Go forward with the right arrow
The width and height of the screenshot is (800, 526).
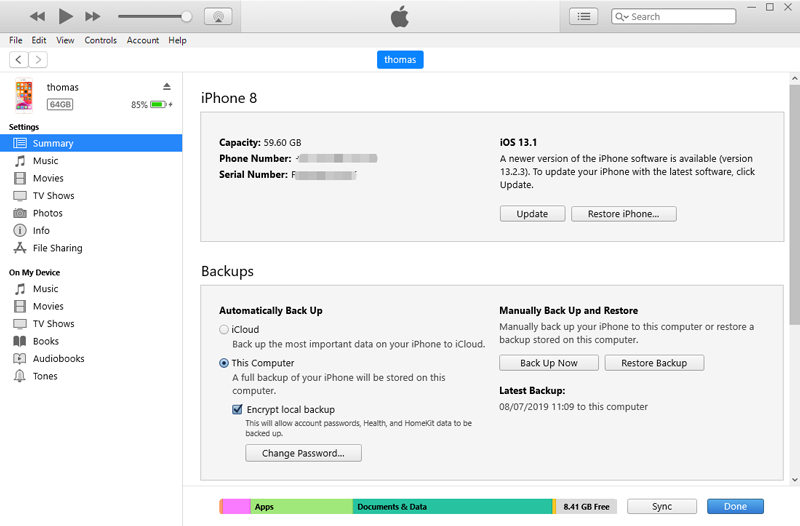tap(38, 60)
